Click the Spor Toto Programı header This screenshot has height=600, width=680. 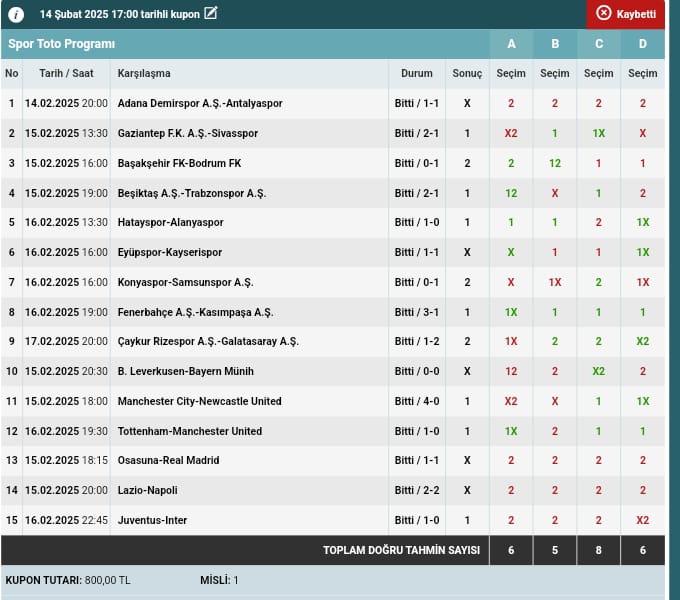pos(62,44)
